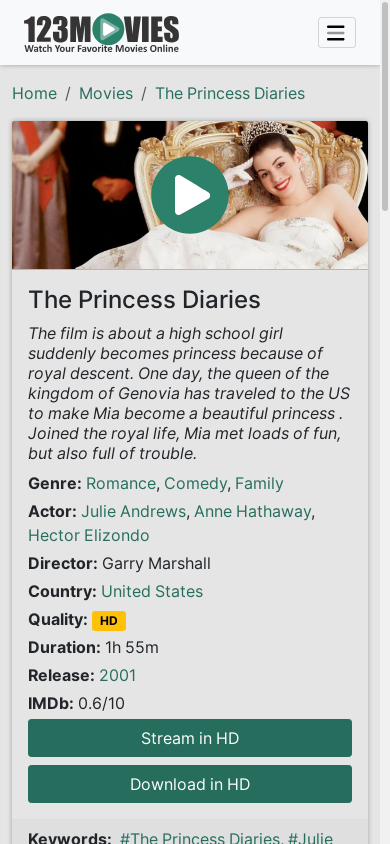The image size is (390, 844).
Task: Click Download in HD button
Action: [190, 784]
